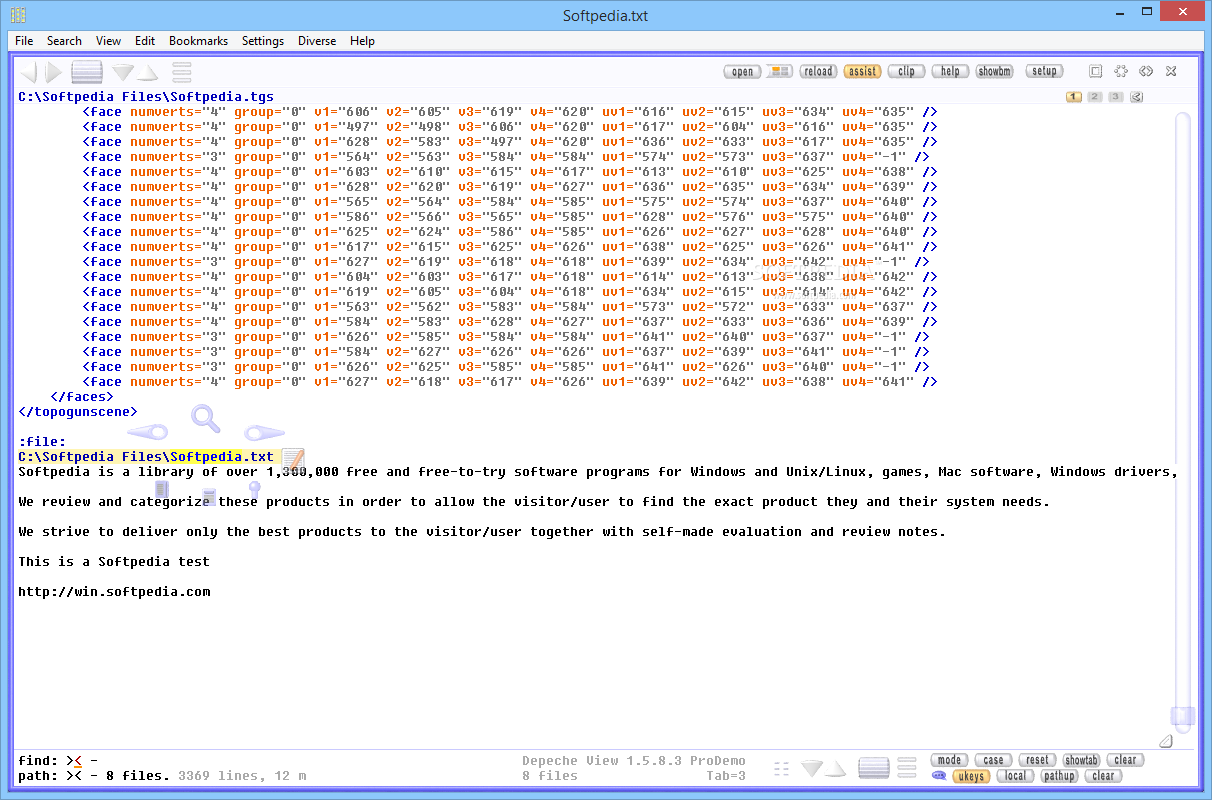The width and height of the screenshot is (1212, 800).
Task: Click the orange layout icon beside open
Action: 780,71
